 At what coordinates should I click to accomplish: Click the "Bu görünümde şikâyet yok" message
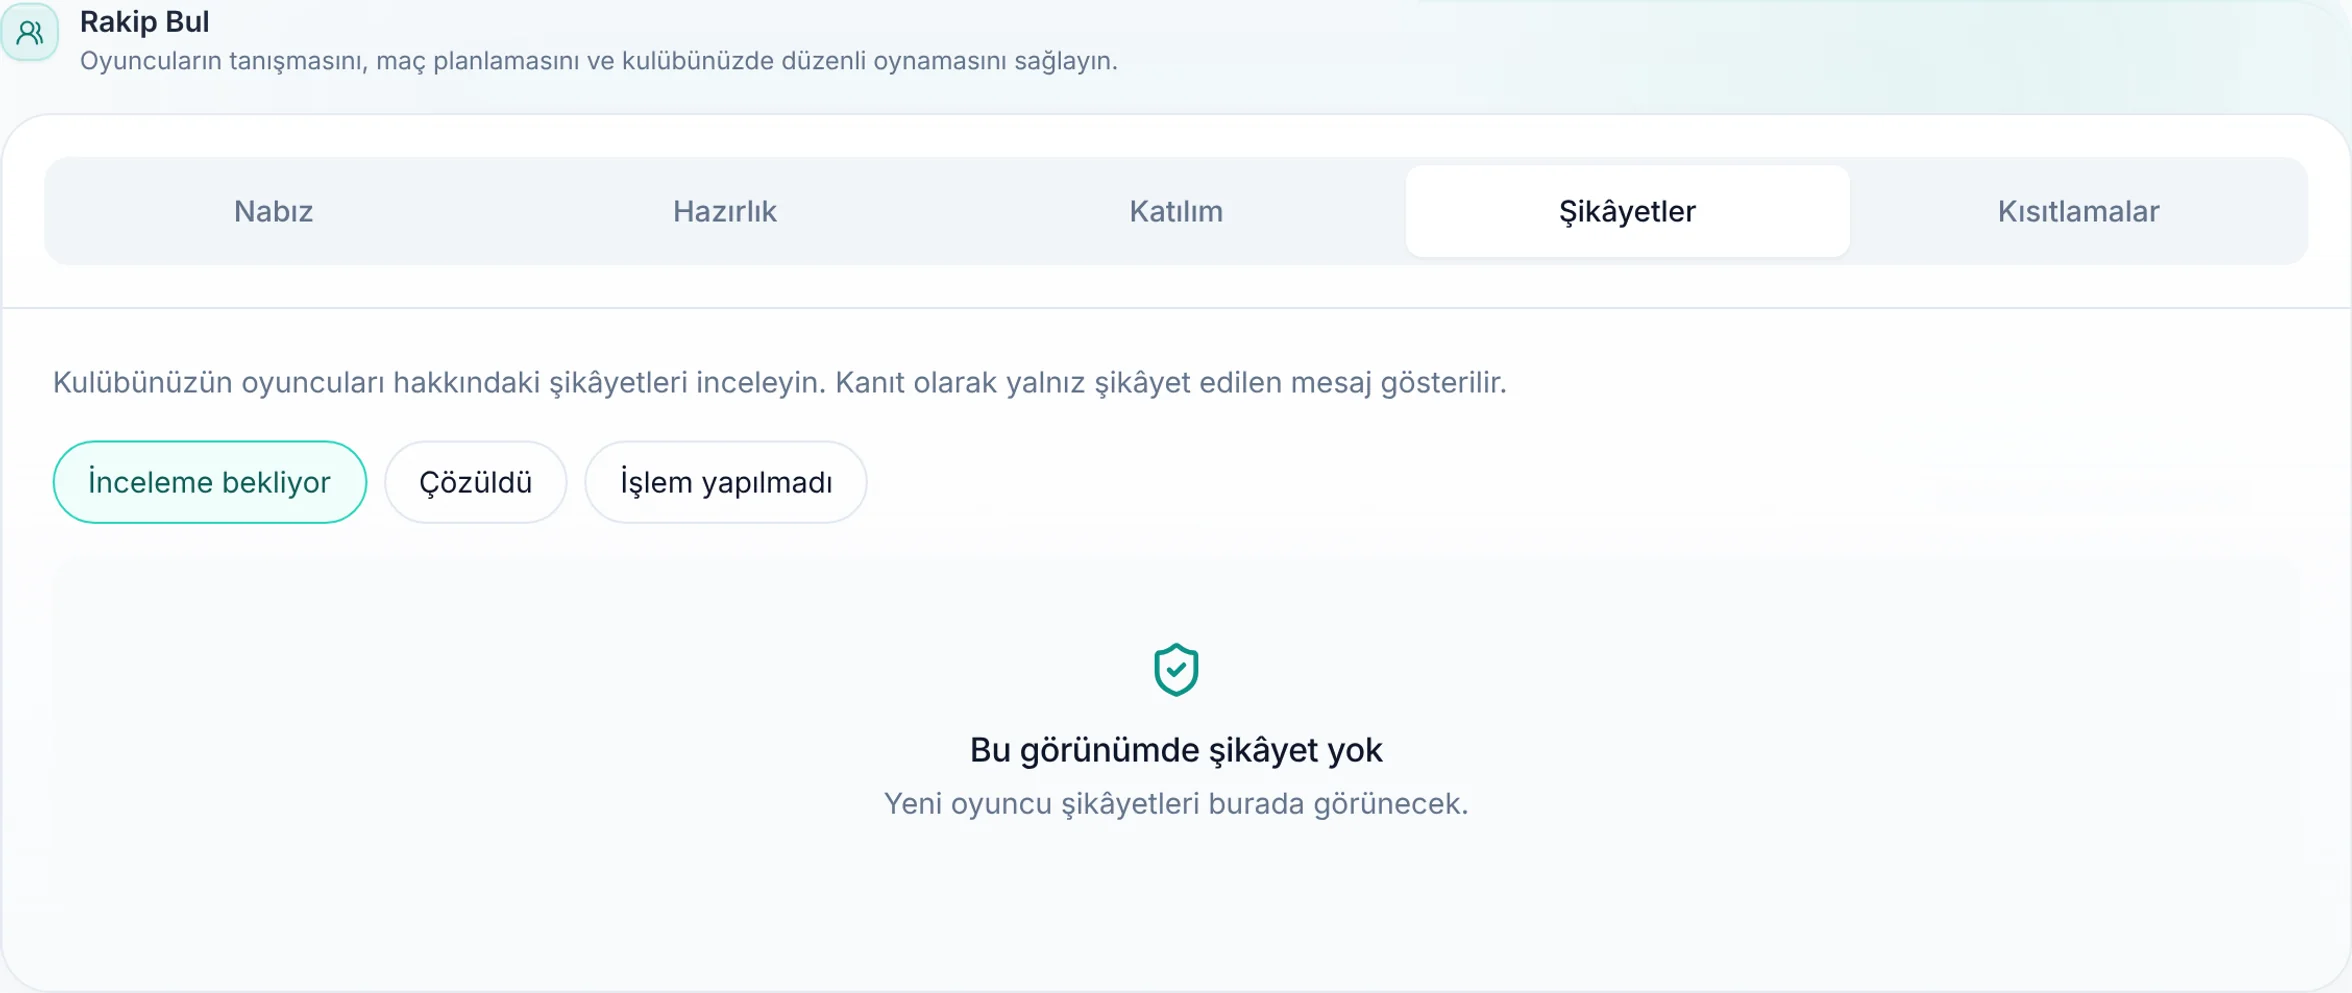(x=1176, y=750)
